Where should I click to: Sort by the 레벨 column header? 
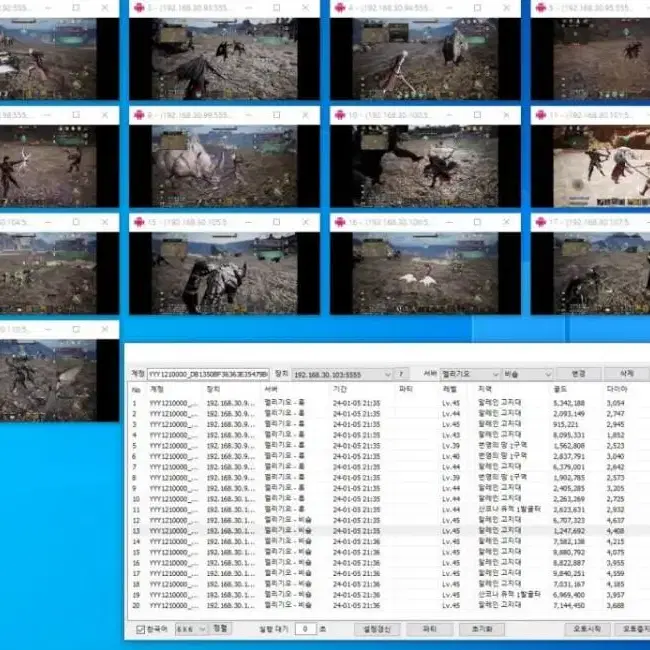pyautogui.click(x=449, y=389)
